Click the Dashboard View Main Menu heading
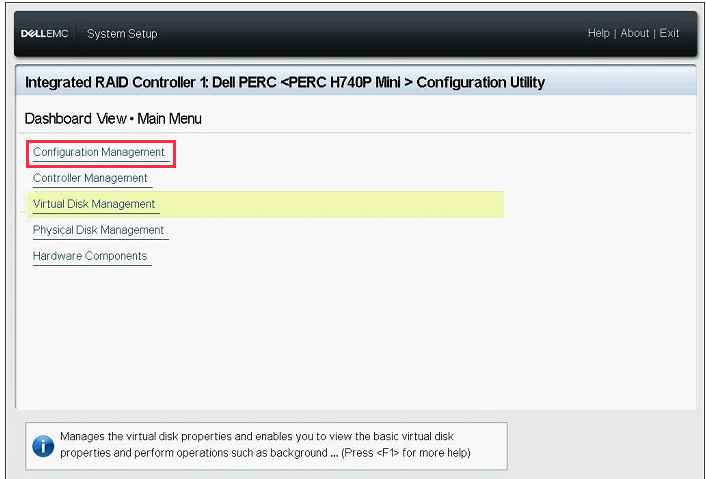The height and width of the screenshot is (479, 706). tap(113, 119)
